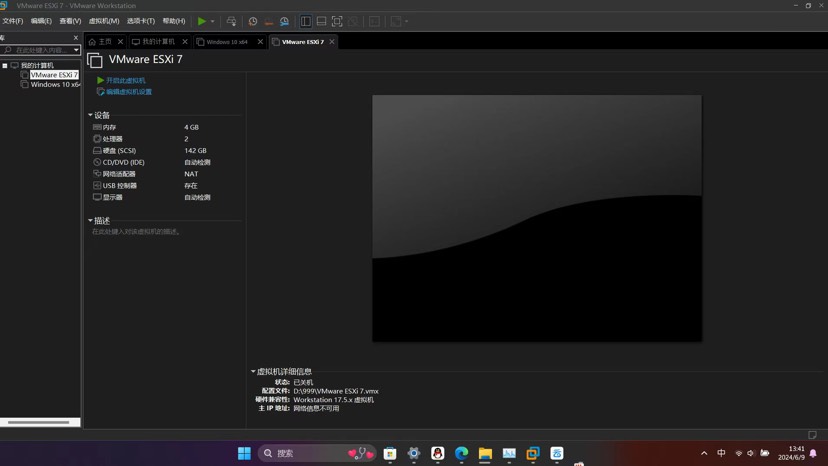Switch to the Windows 10 x64 tab
828x466 pixels.
point(227,42)
